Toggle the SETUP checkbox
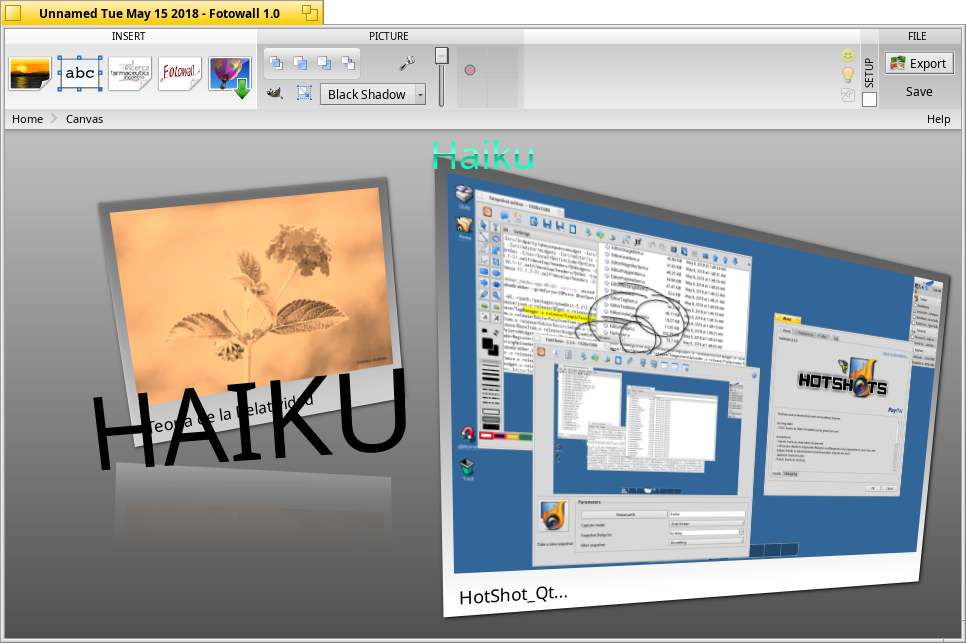 [x=869, y=99]
